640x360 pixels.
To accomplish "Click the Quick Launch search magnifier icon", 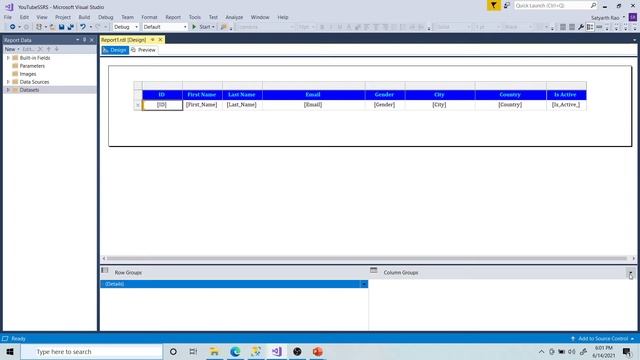I will pos(593,5).
